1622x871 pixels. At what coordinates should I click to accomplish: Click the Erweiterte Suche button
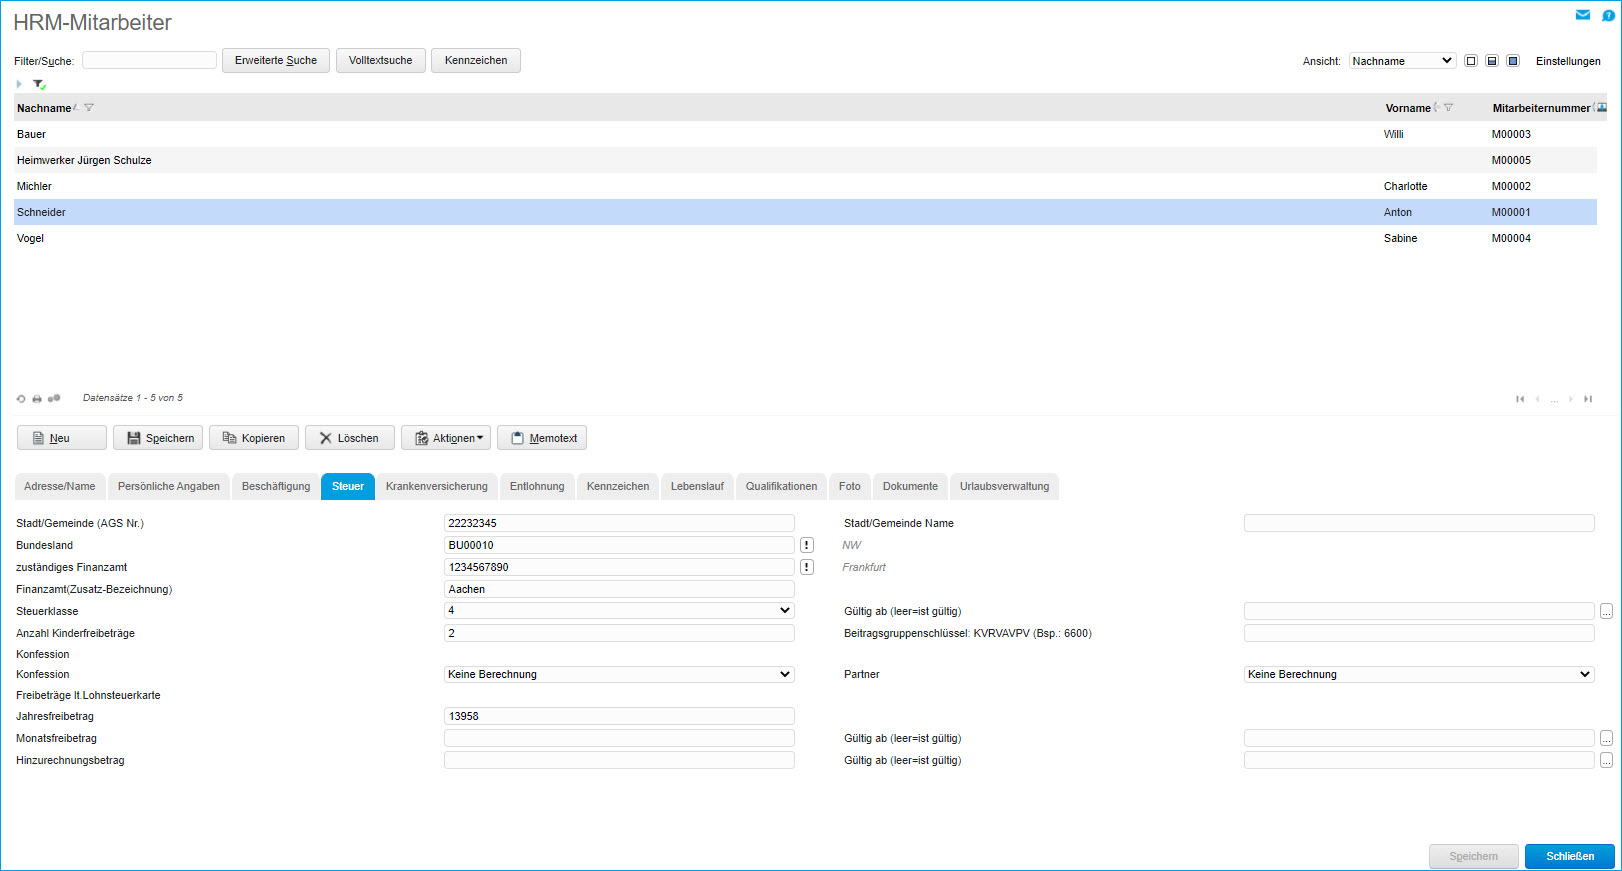coord(276,60)
